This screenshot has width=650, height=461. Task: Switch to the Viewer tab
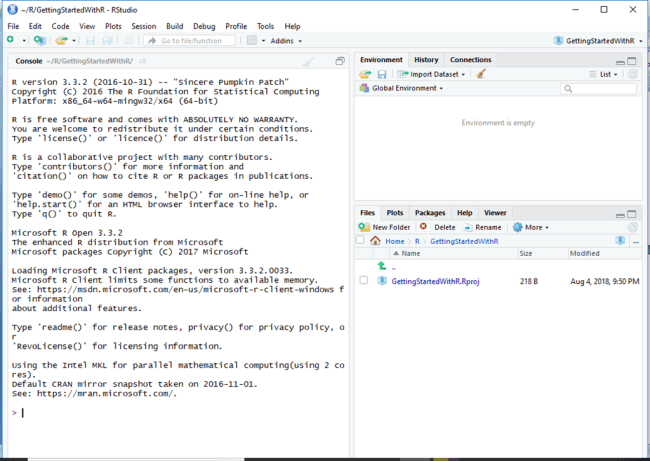tap(495, 213)
